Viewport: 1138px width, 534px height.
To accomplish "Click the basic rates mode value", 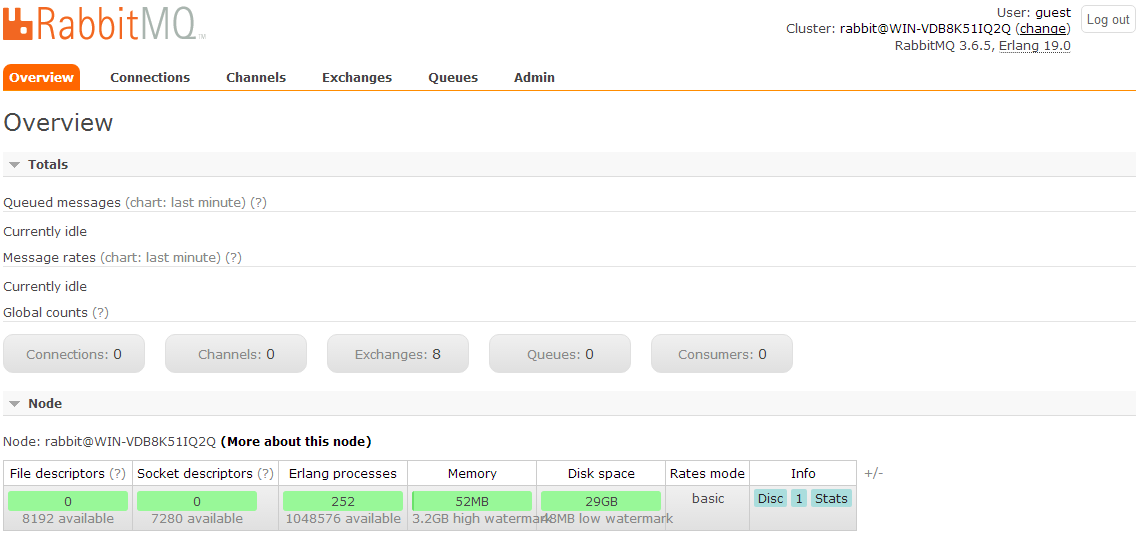I will point(708,498).
